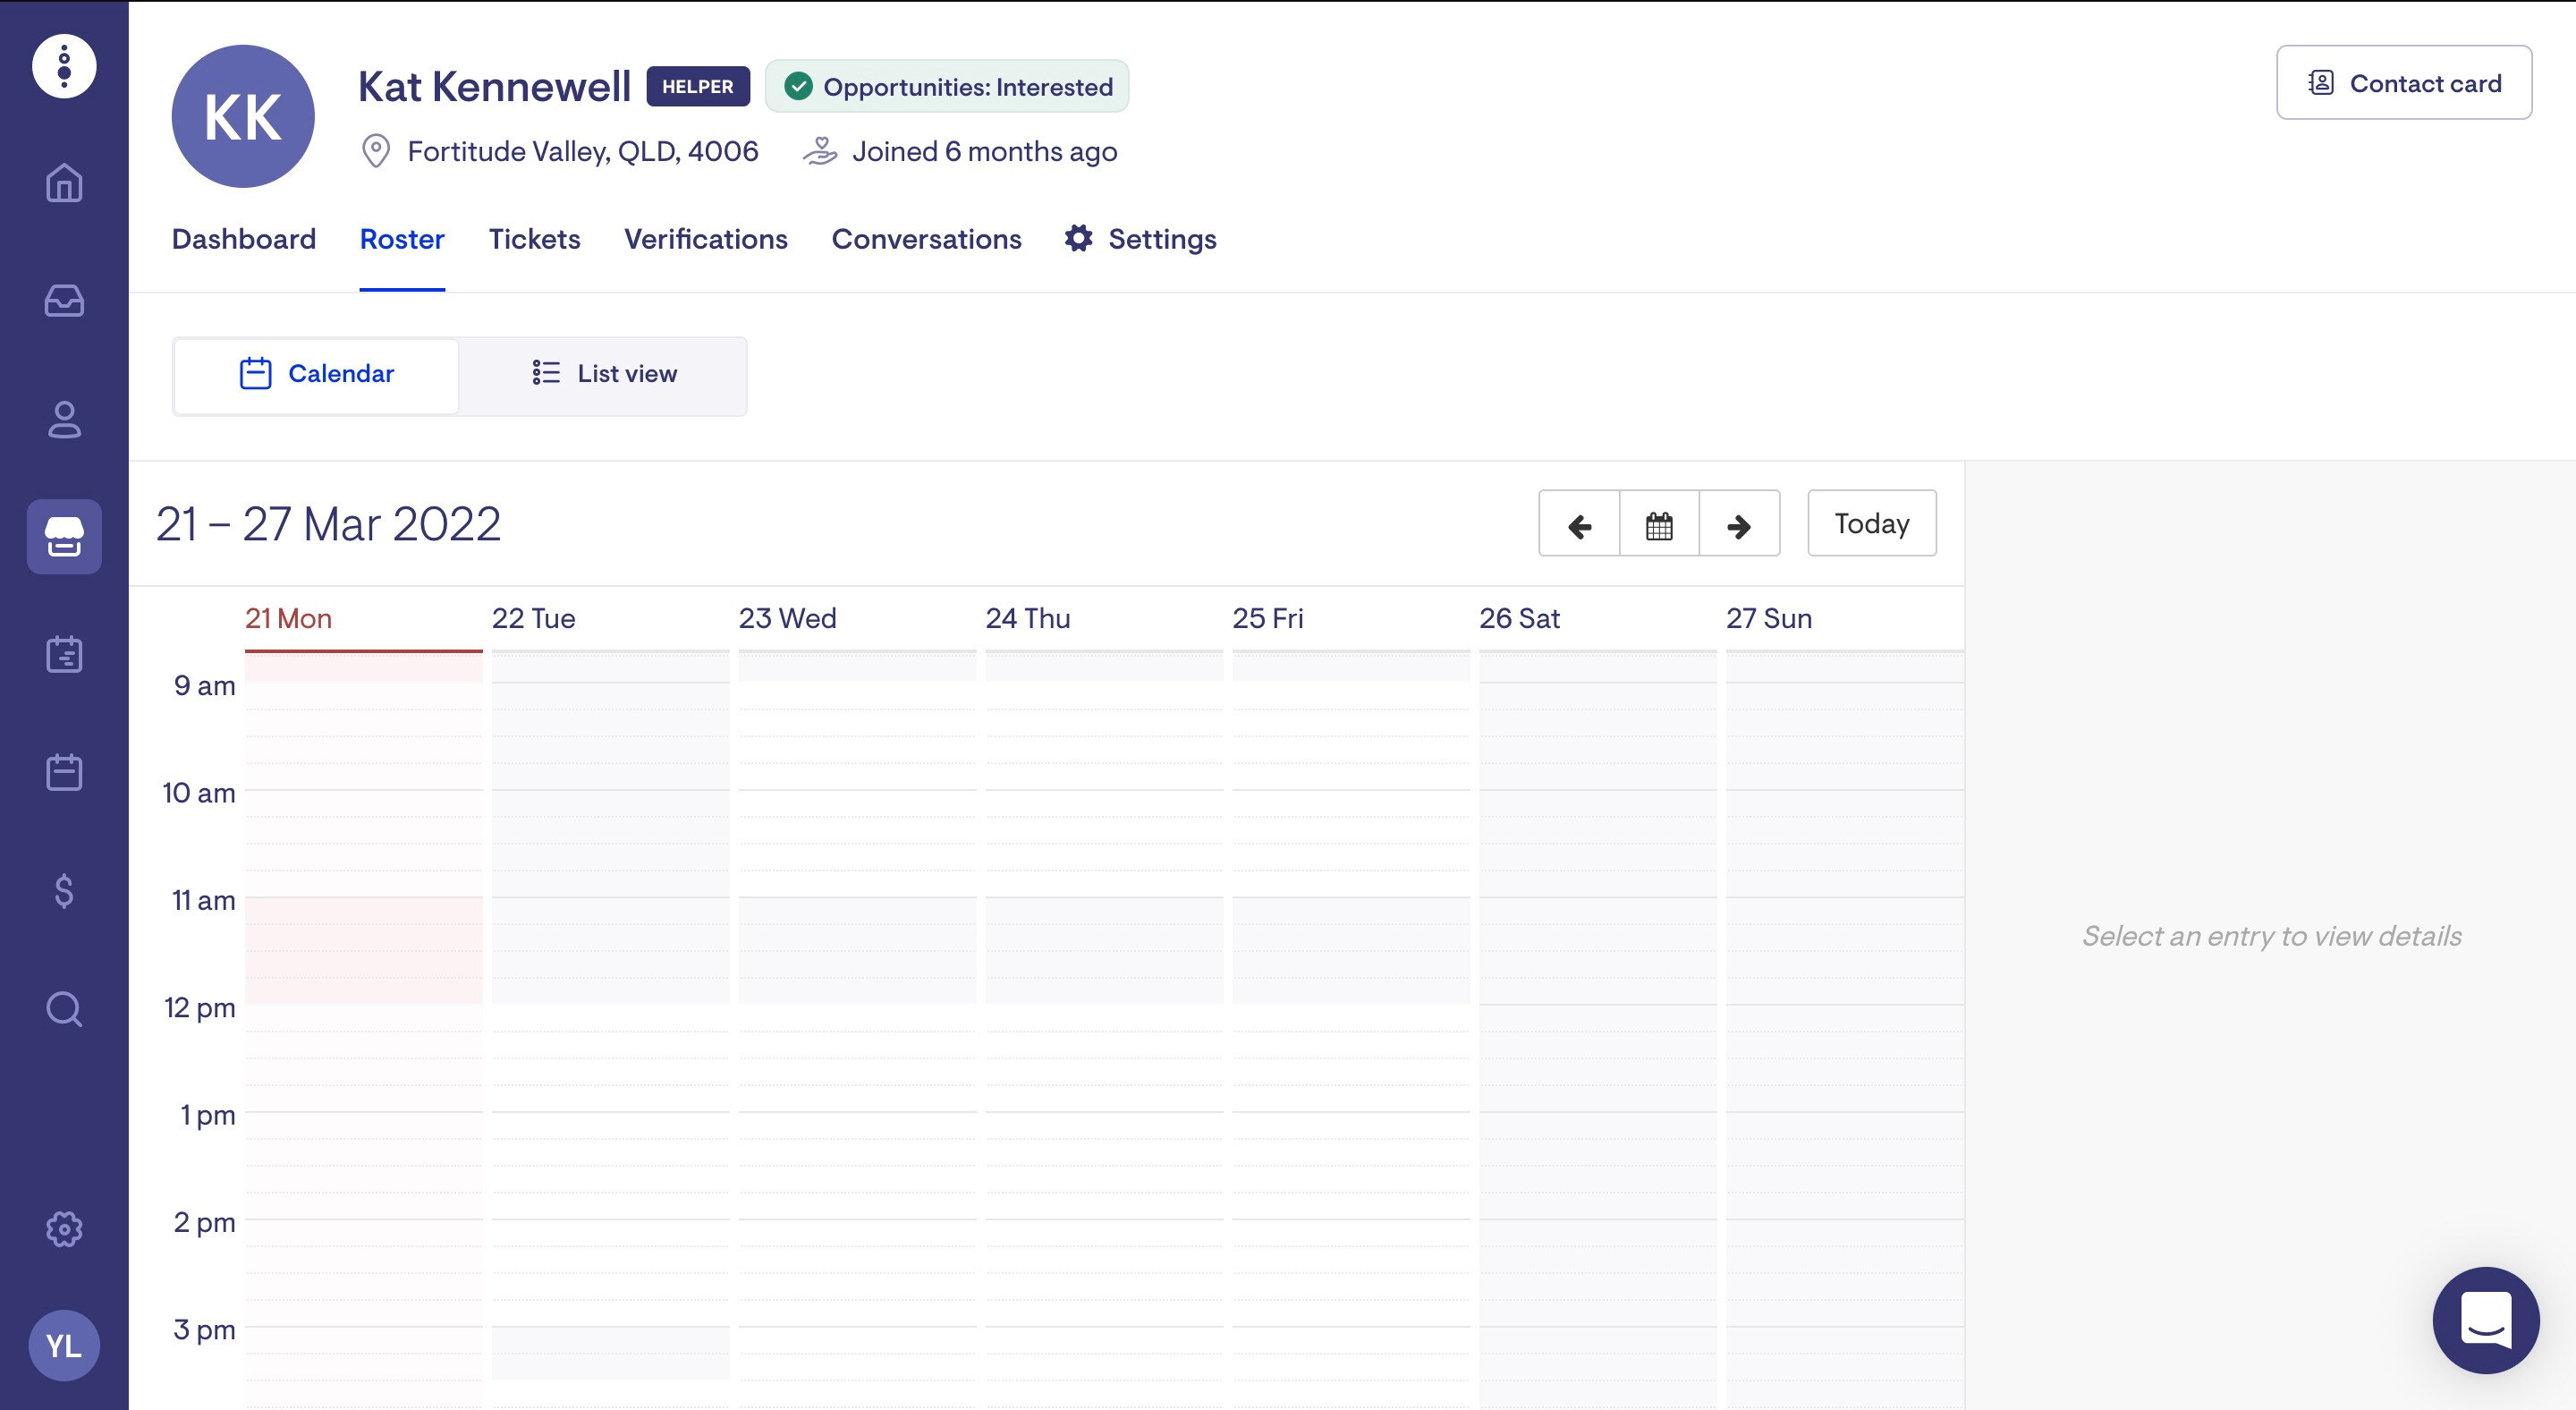Image resolution: width=2576 pixels, height=1410 pixels.
Task: Open the Conversations tab
Action: pyautogui.click(x=926, y=239)
